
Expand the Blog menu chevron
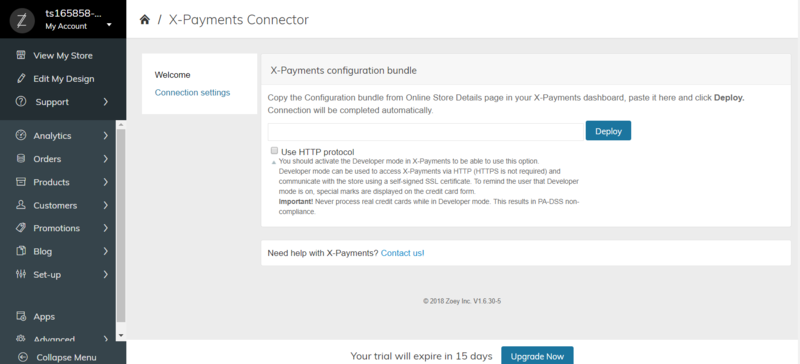(x=106, y=251)
